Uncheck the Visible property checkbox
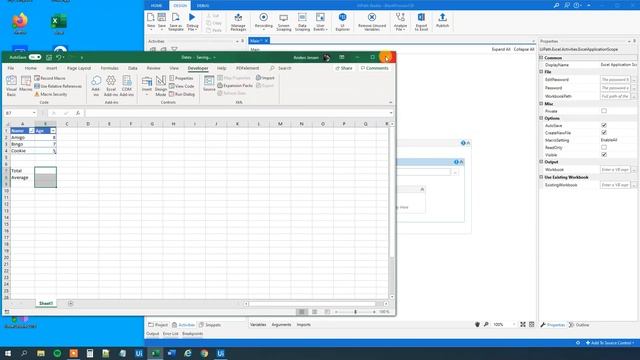This screenshot has height=360, width=640. 604,155
